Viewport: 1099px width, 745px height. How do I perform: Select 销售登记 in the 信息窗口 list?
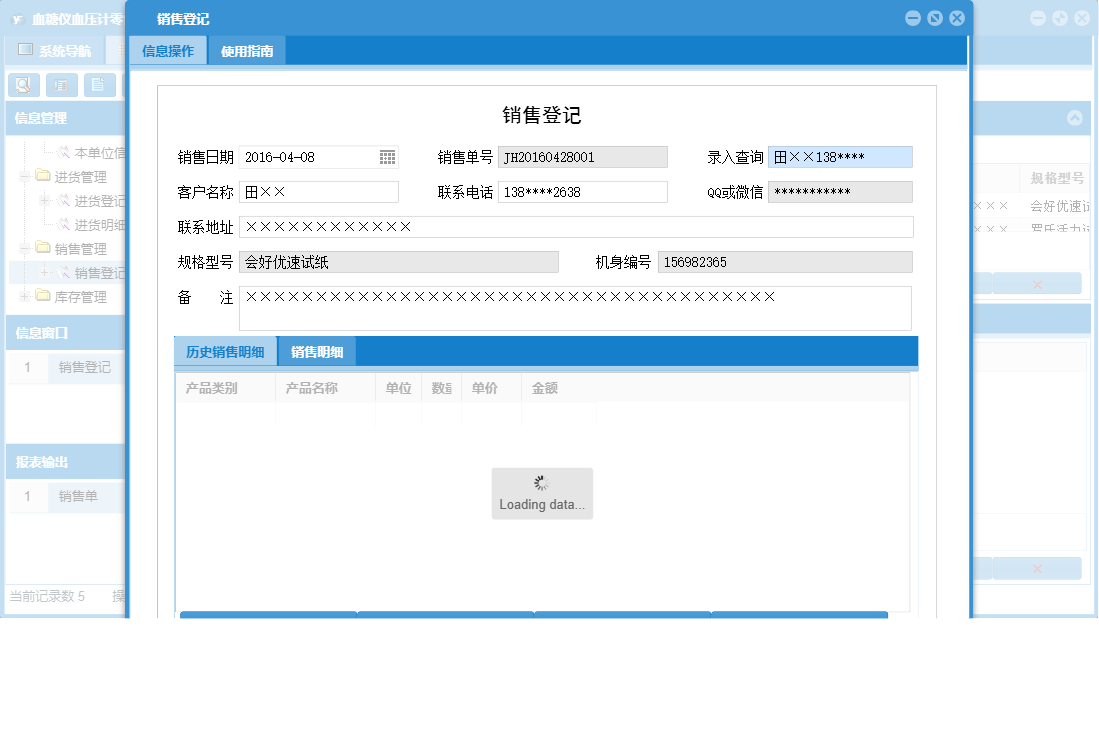coord(83,367)
